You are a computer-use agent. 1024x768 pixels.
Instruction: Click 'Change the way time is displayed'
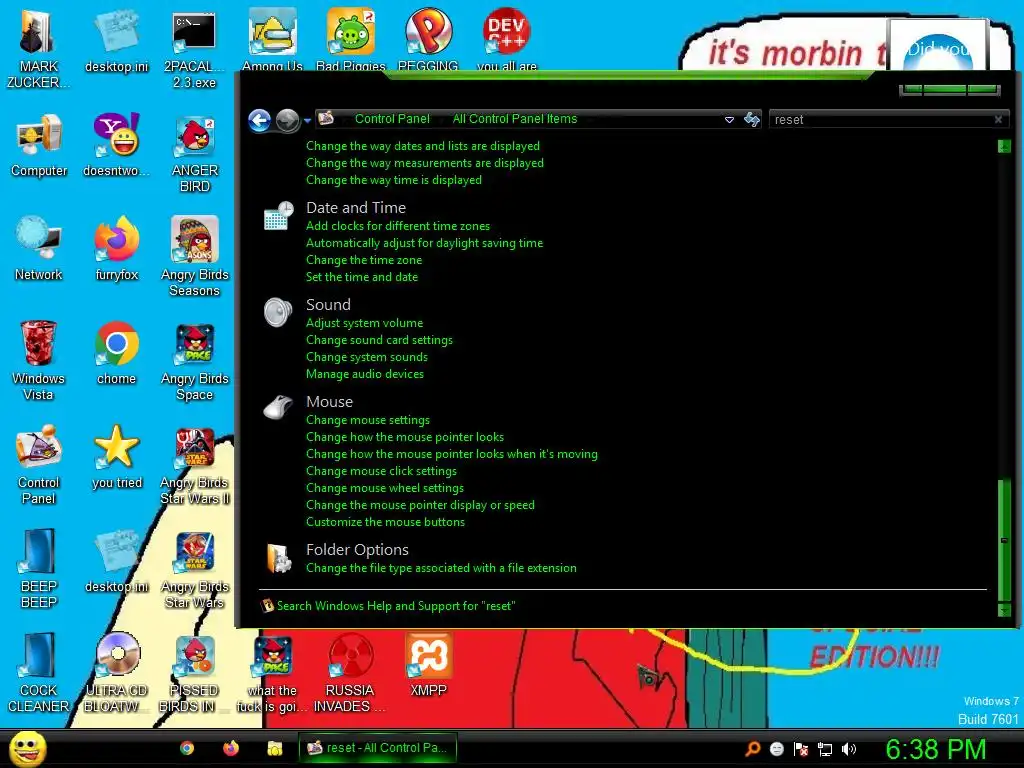394,180
